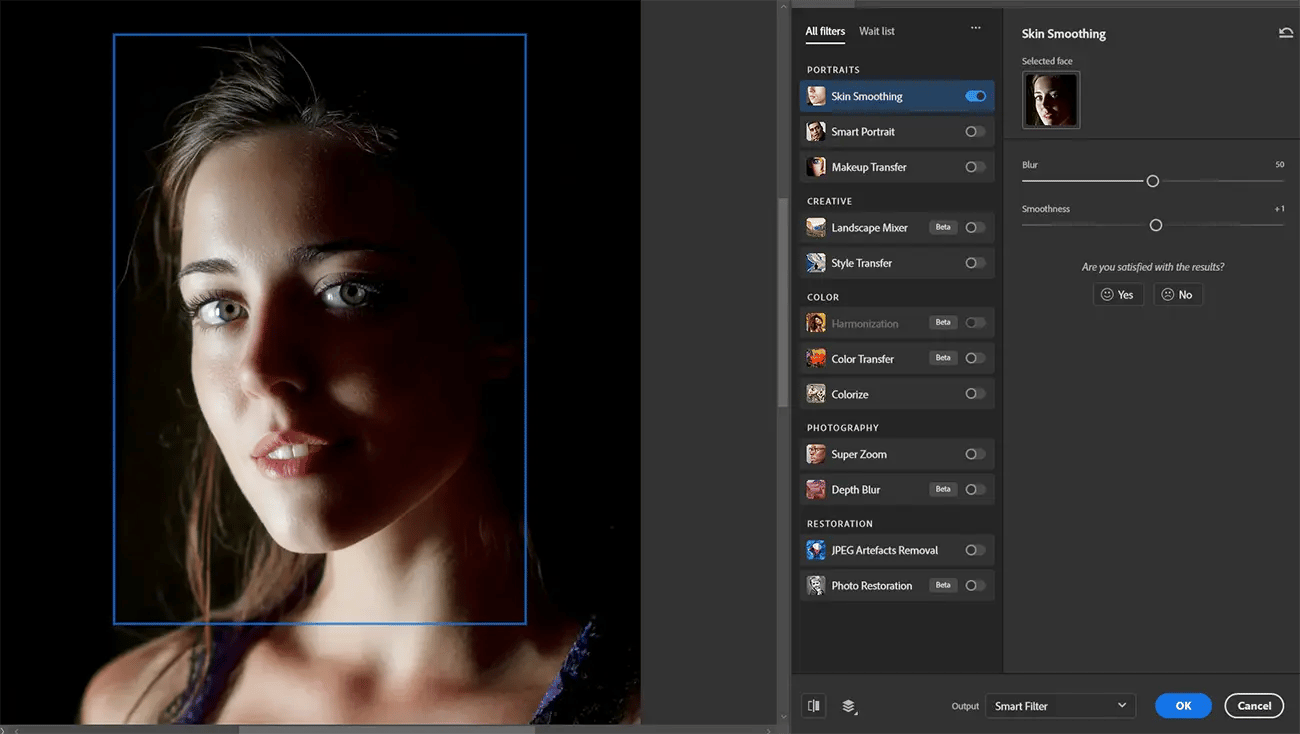1300x734 pixels.
Task: Turn on the Color Transfer toggle
Action: pos(975,358)
